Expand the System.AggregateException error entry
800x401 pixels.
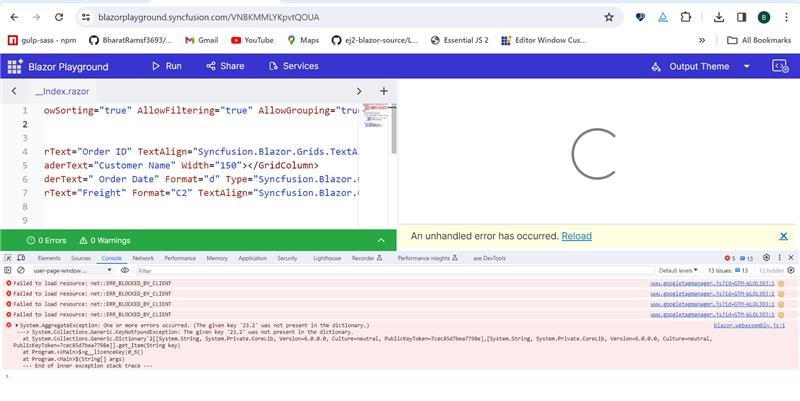[x=17, y=325]
